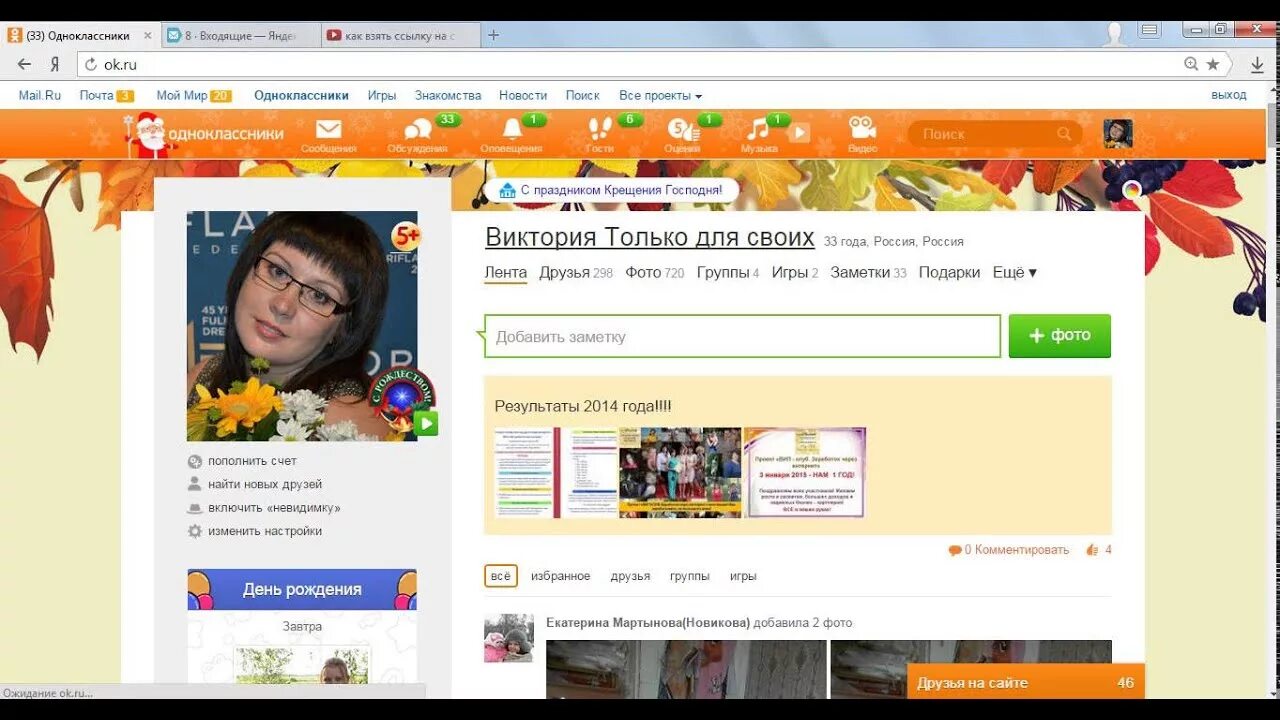Click выход logout link
1280x720 pixels.
tap(1229, 95)
